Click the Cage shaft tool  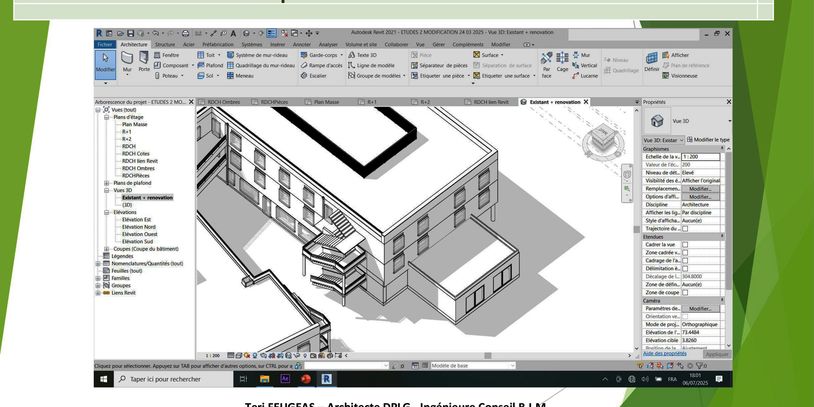[x=562, y=62]
